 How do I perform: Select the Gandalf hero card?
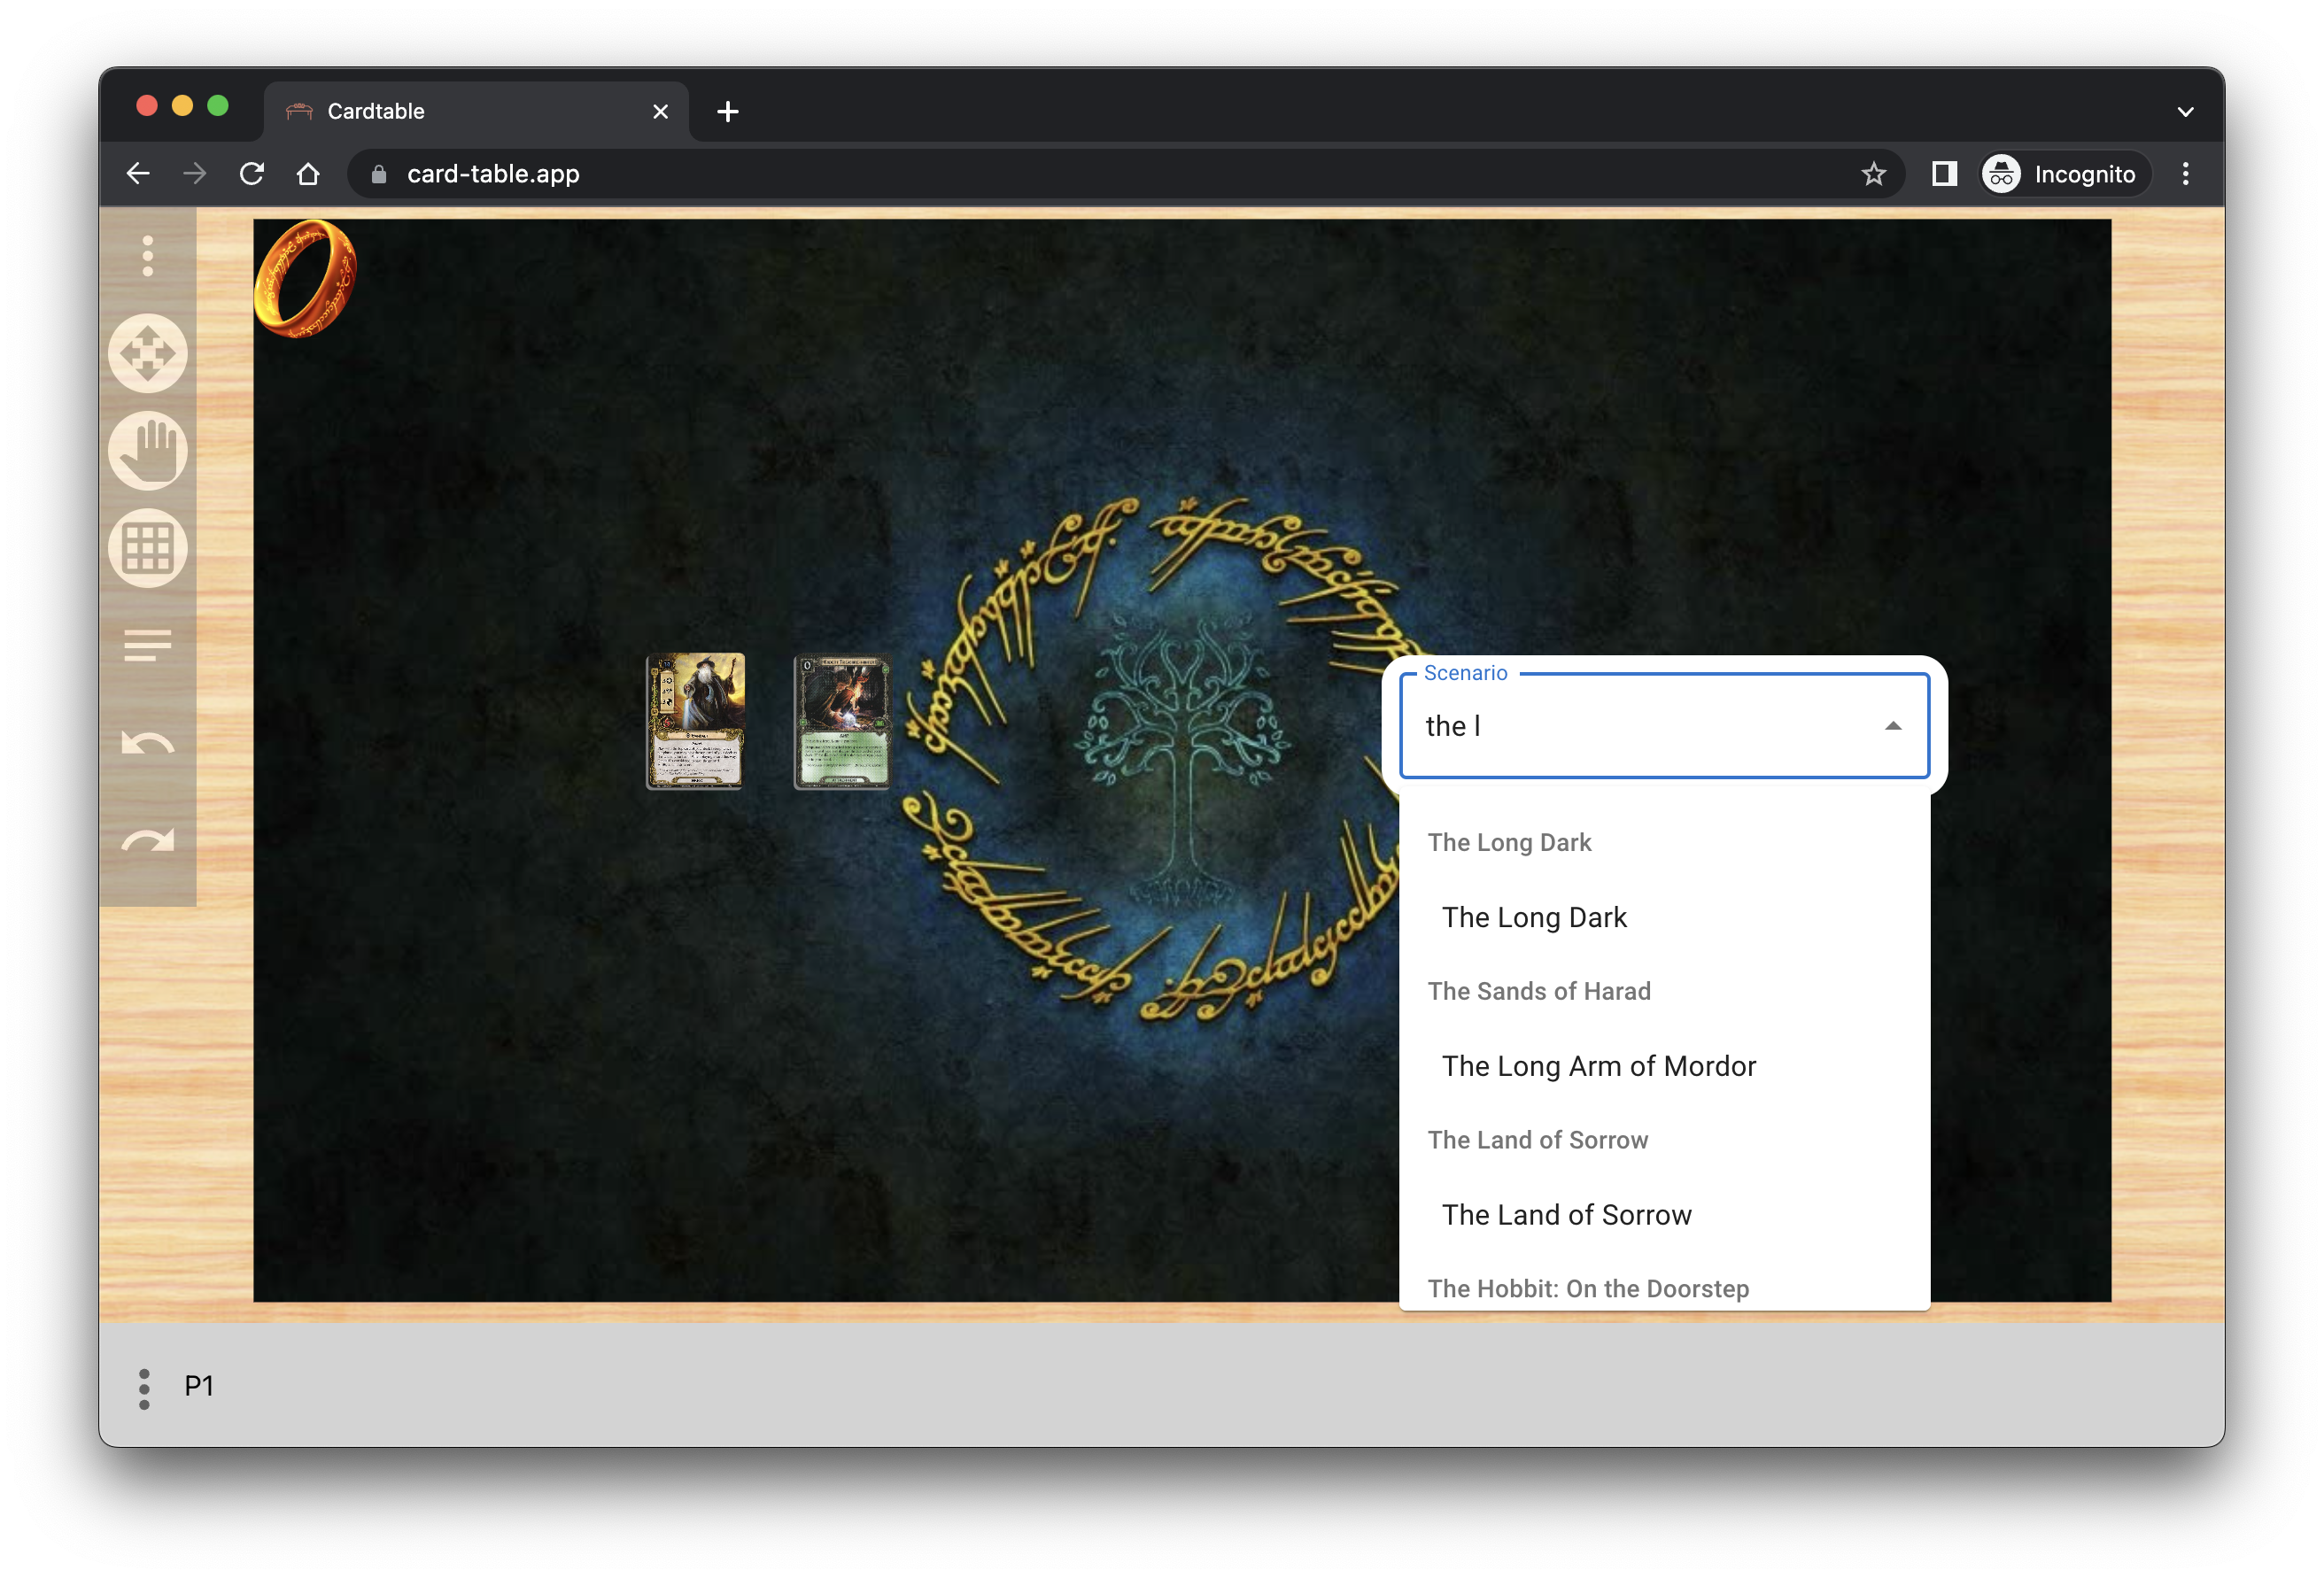[695, 720]
